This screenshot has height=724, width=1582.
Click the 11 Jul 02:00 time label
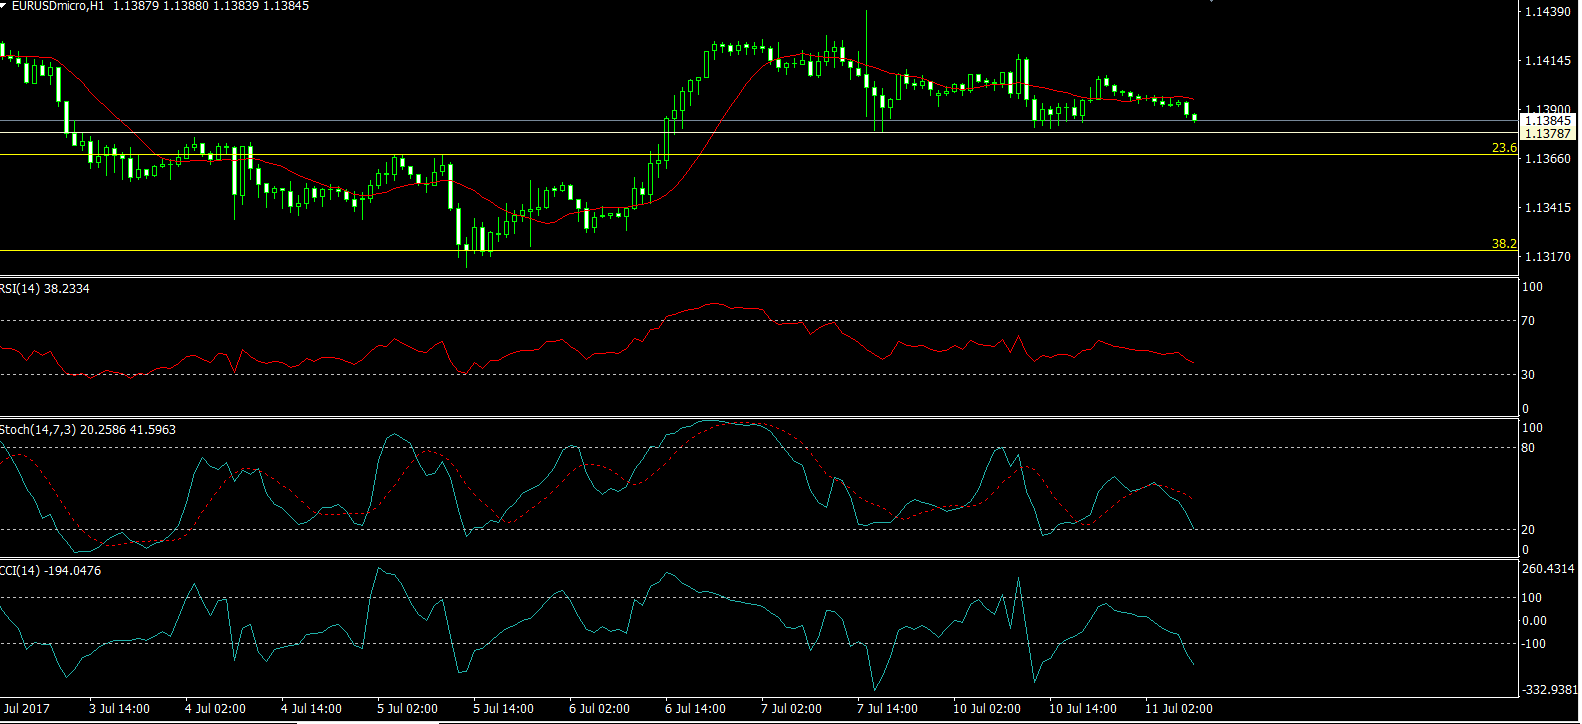(x=1179, y=708)
